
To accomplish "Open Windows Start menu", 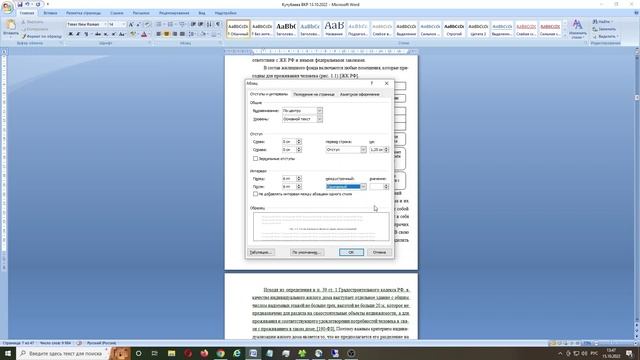I will pyautogui.click(x=7, y=353).
